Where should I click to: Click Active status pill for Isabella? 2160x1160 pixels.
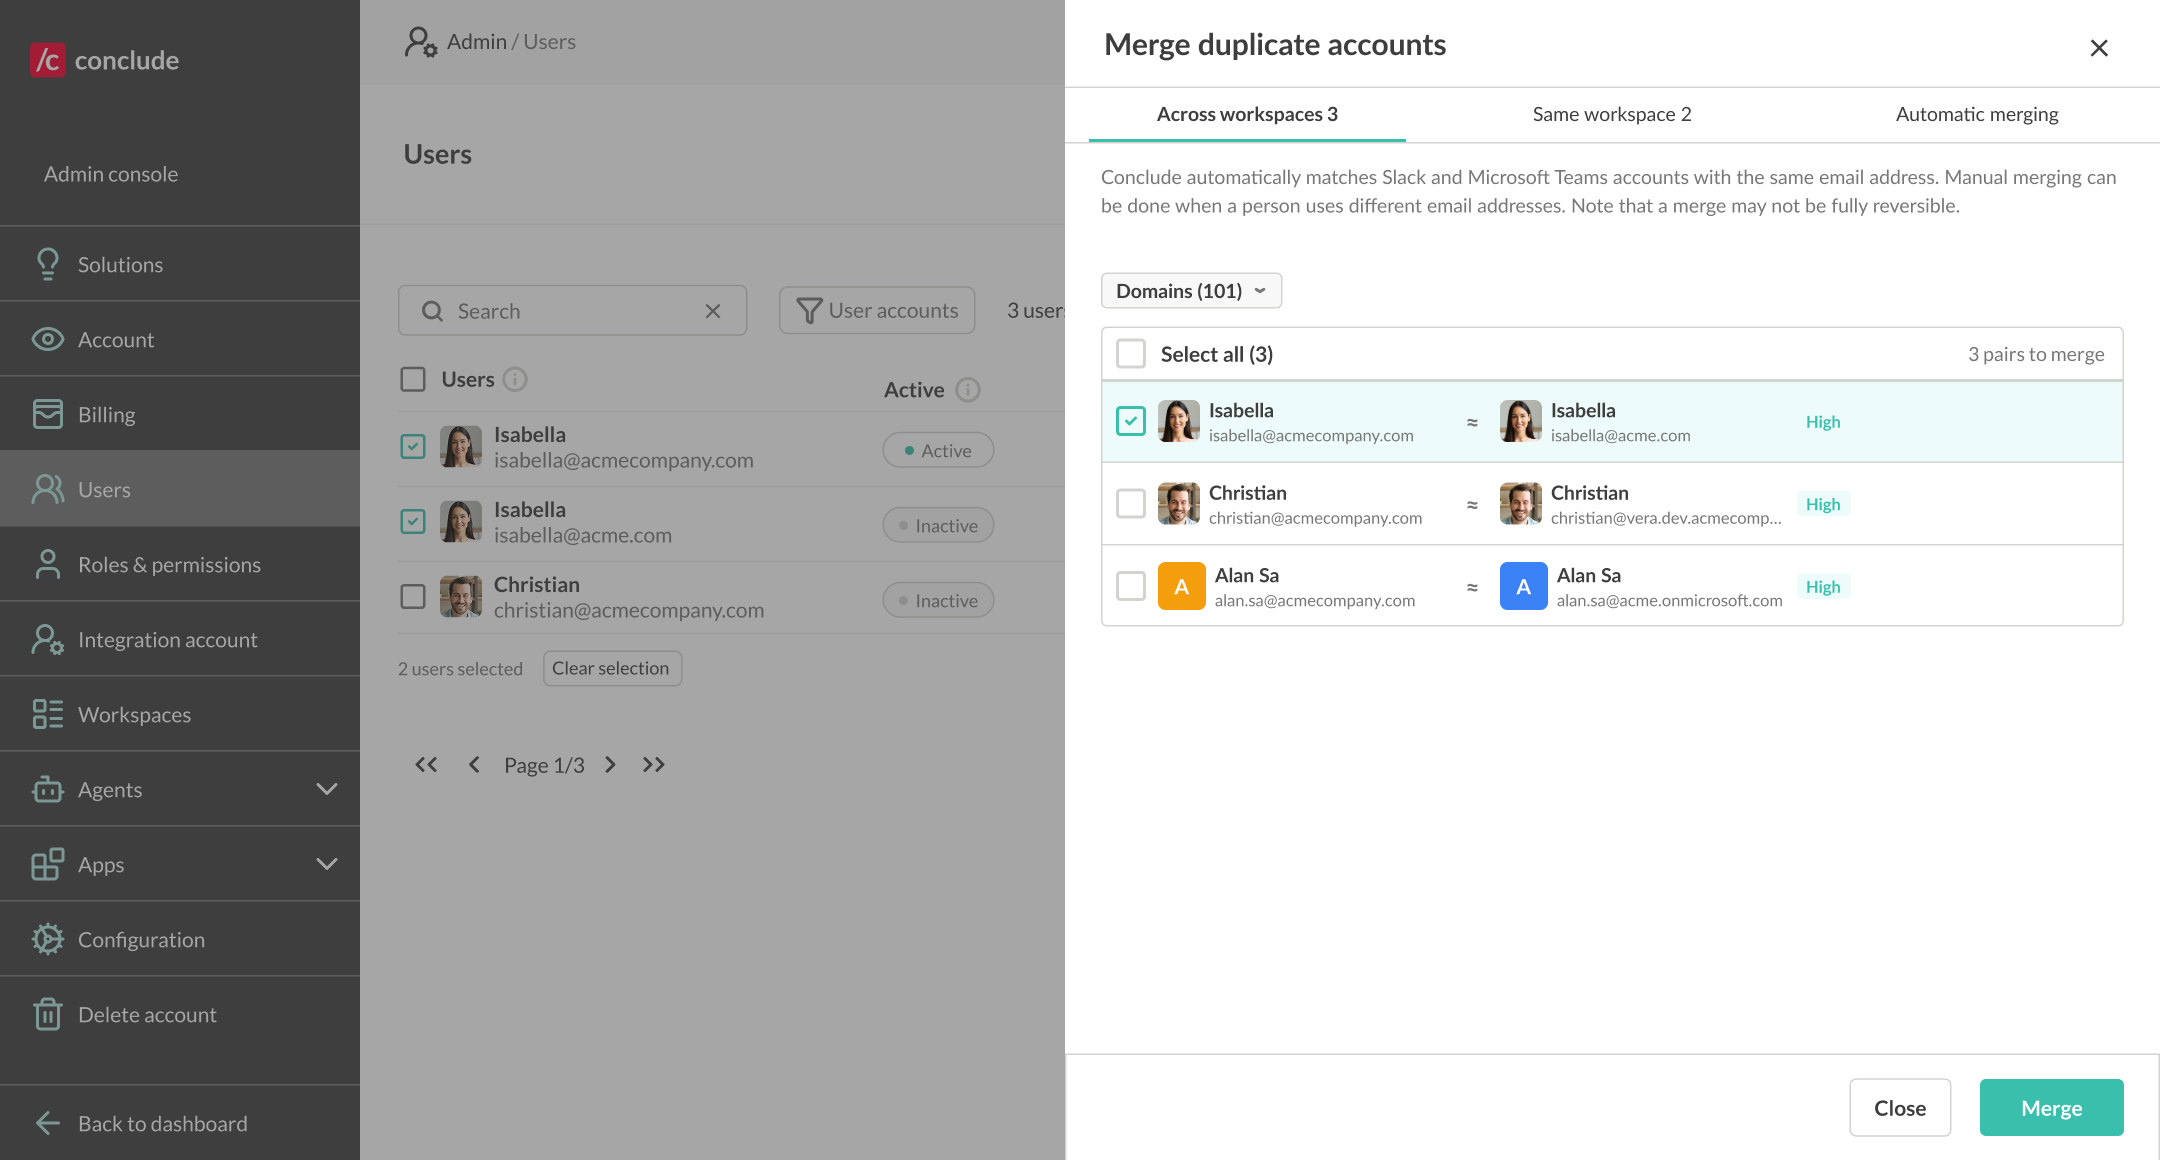click(938, 451)
